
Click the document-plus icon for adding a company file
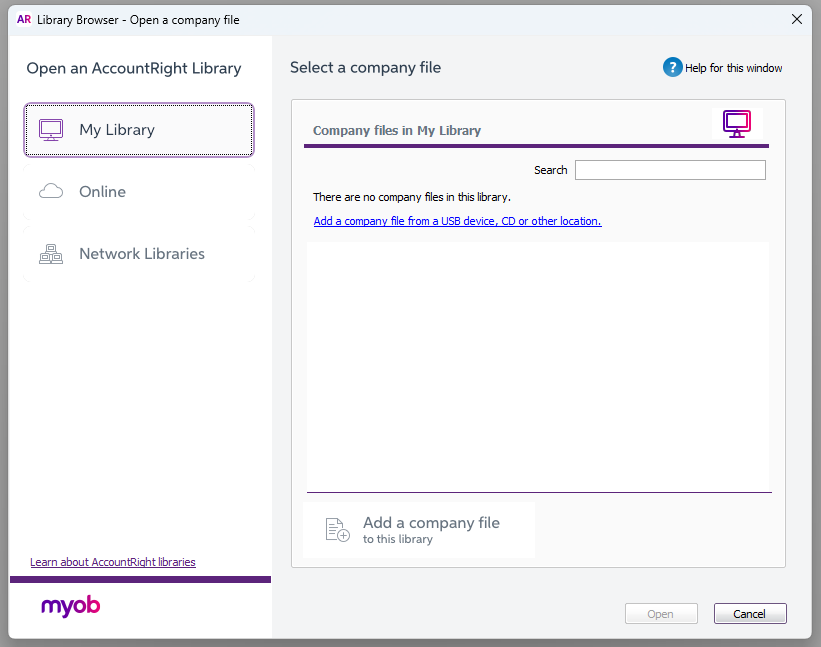[x=338, y=530]
